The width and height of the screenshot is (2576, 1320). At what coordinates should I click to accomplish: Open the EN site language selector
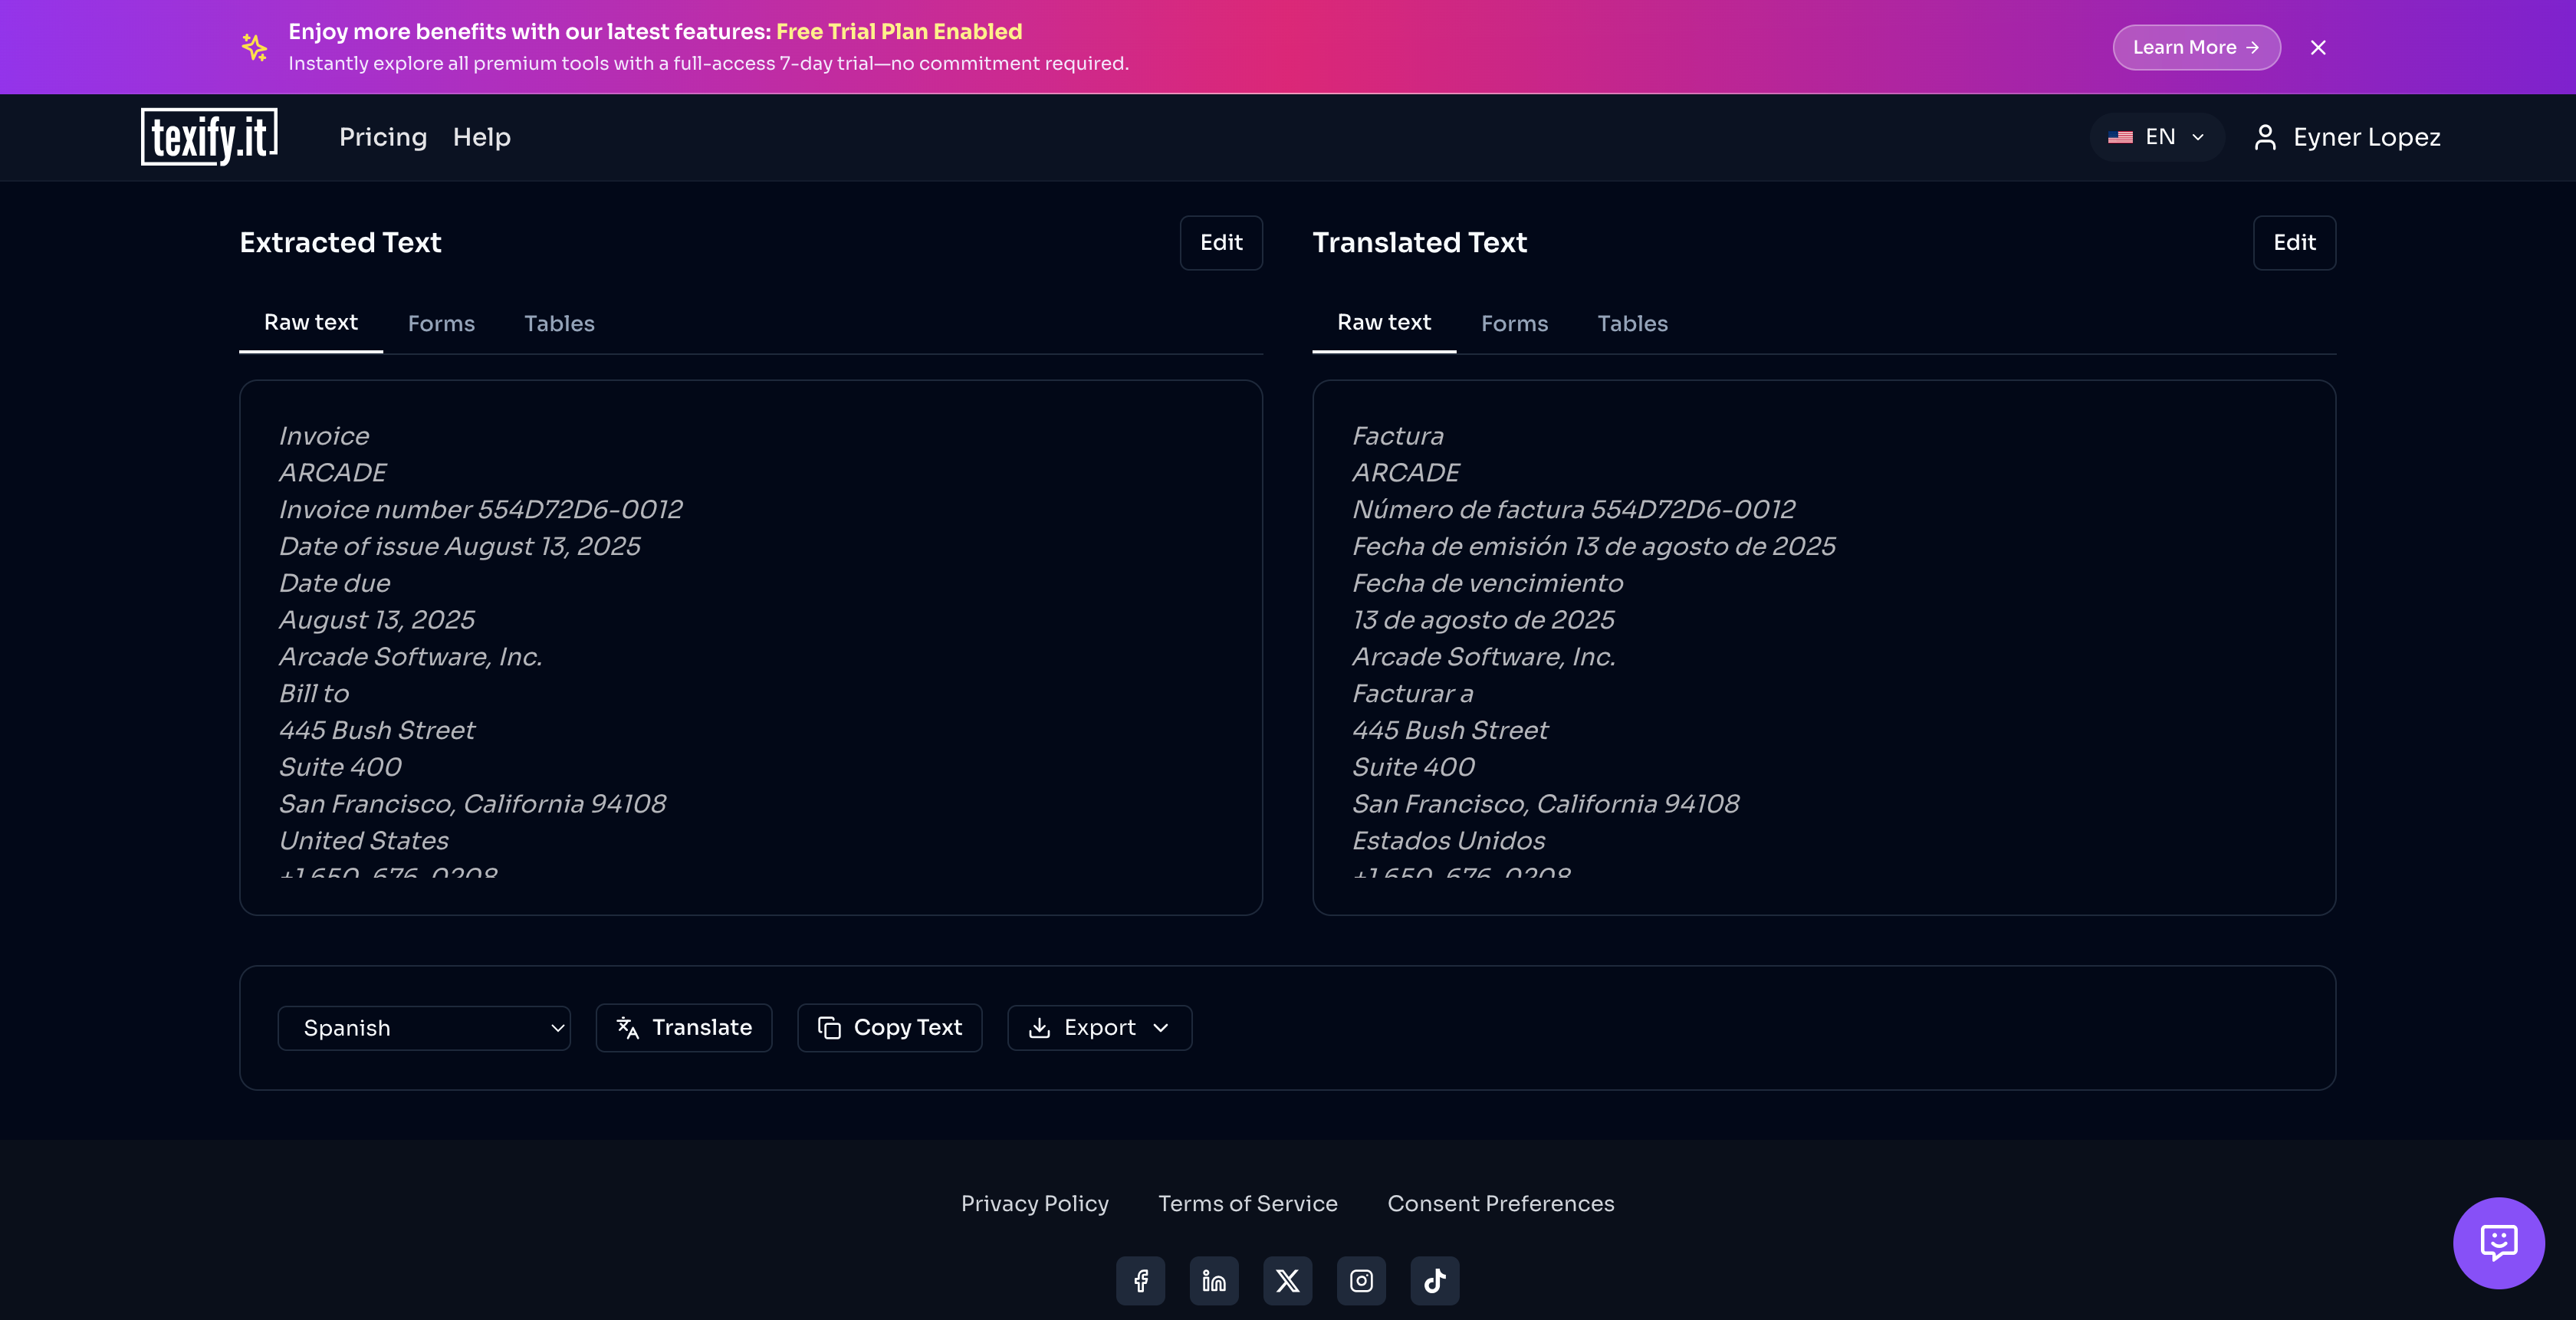[x=2156, y=137]
